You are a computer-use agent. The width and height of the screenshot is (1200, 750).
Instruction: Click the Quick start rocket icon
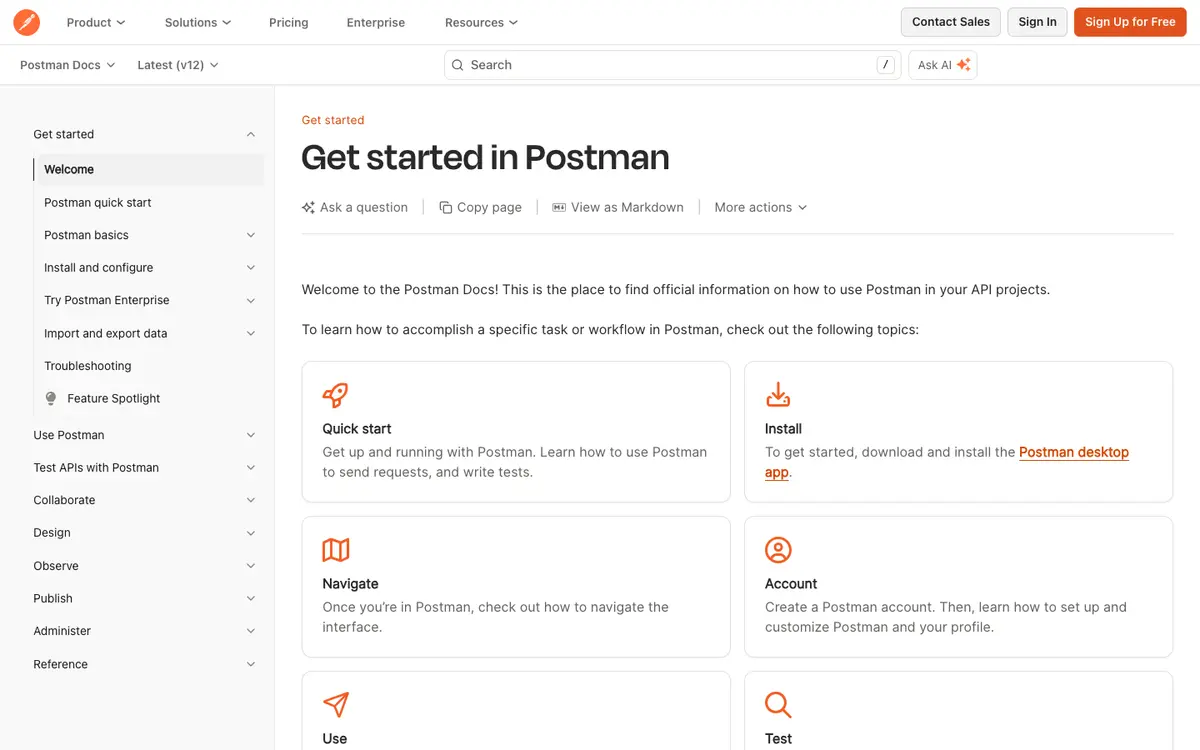point(336,394)
